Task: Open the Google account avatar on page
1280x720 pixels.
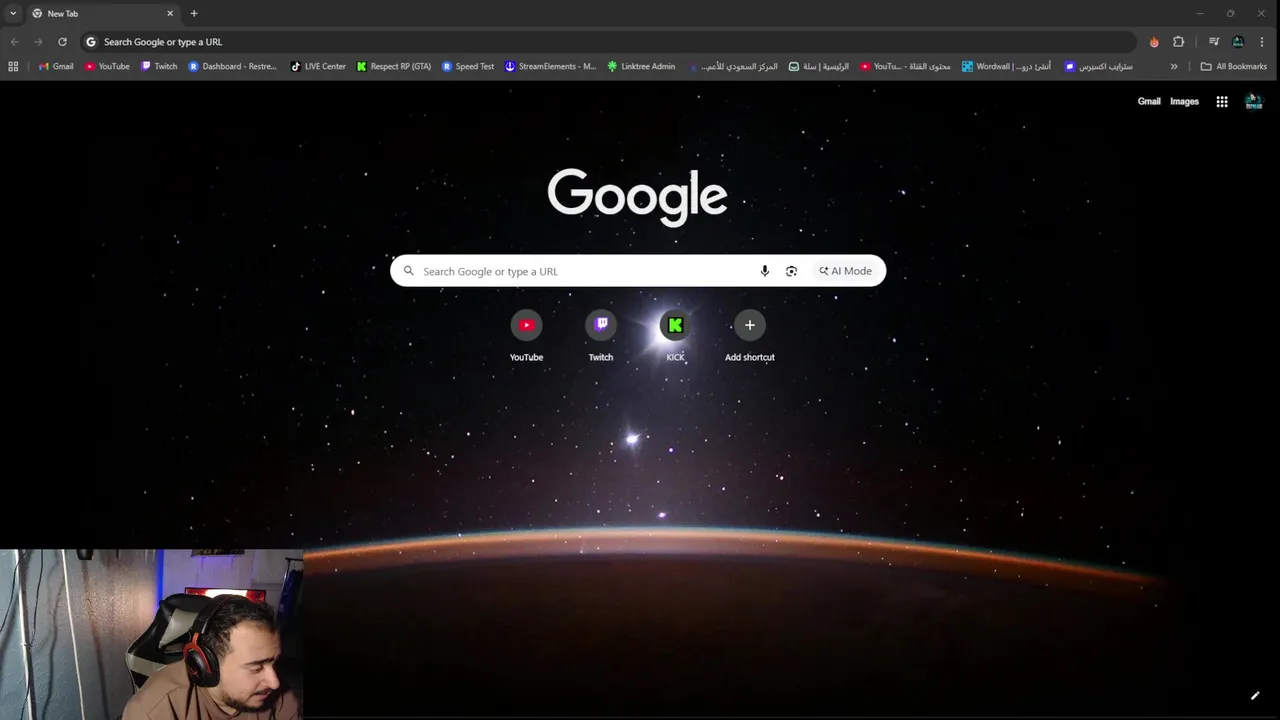Action: 1253,101
